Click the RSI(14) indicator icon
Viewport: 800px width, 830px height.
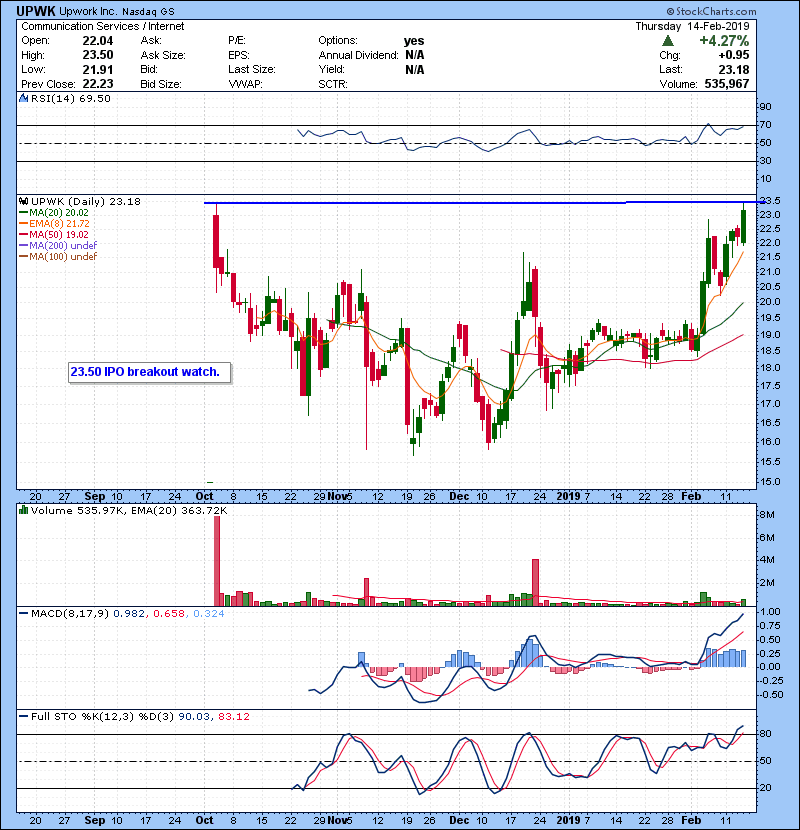(x=23, y=98)
